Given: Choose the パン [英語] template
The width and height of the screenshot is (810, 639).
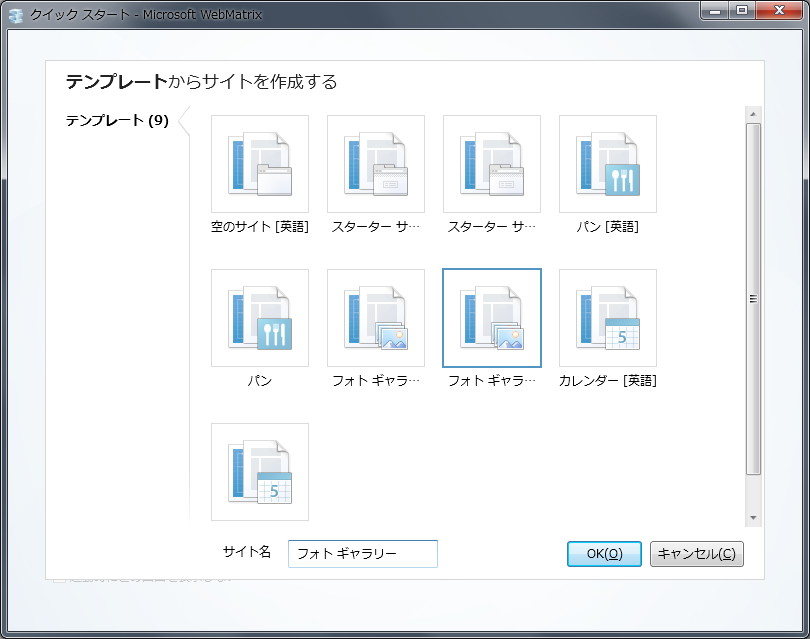Looking at the screenshot, I should pyautogui.click(x=607, y=165).
